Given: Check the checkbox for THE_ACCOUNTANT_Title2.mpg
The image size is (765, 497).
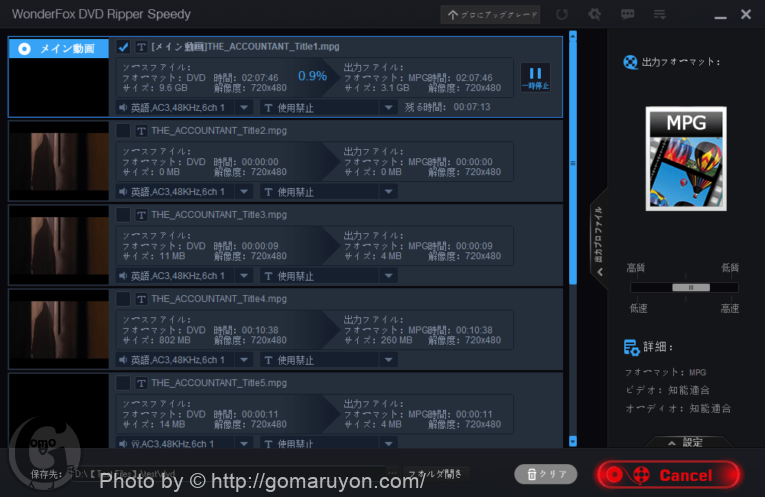Looking at the screenshot, I should [x=123, y=131].
